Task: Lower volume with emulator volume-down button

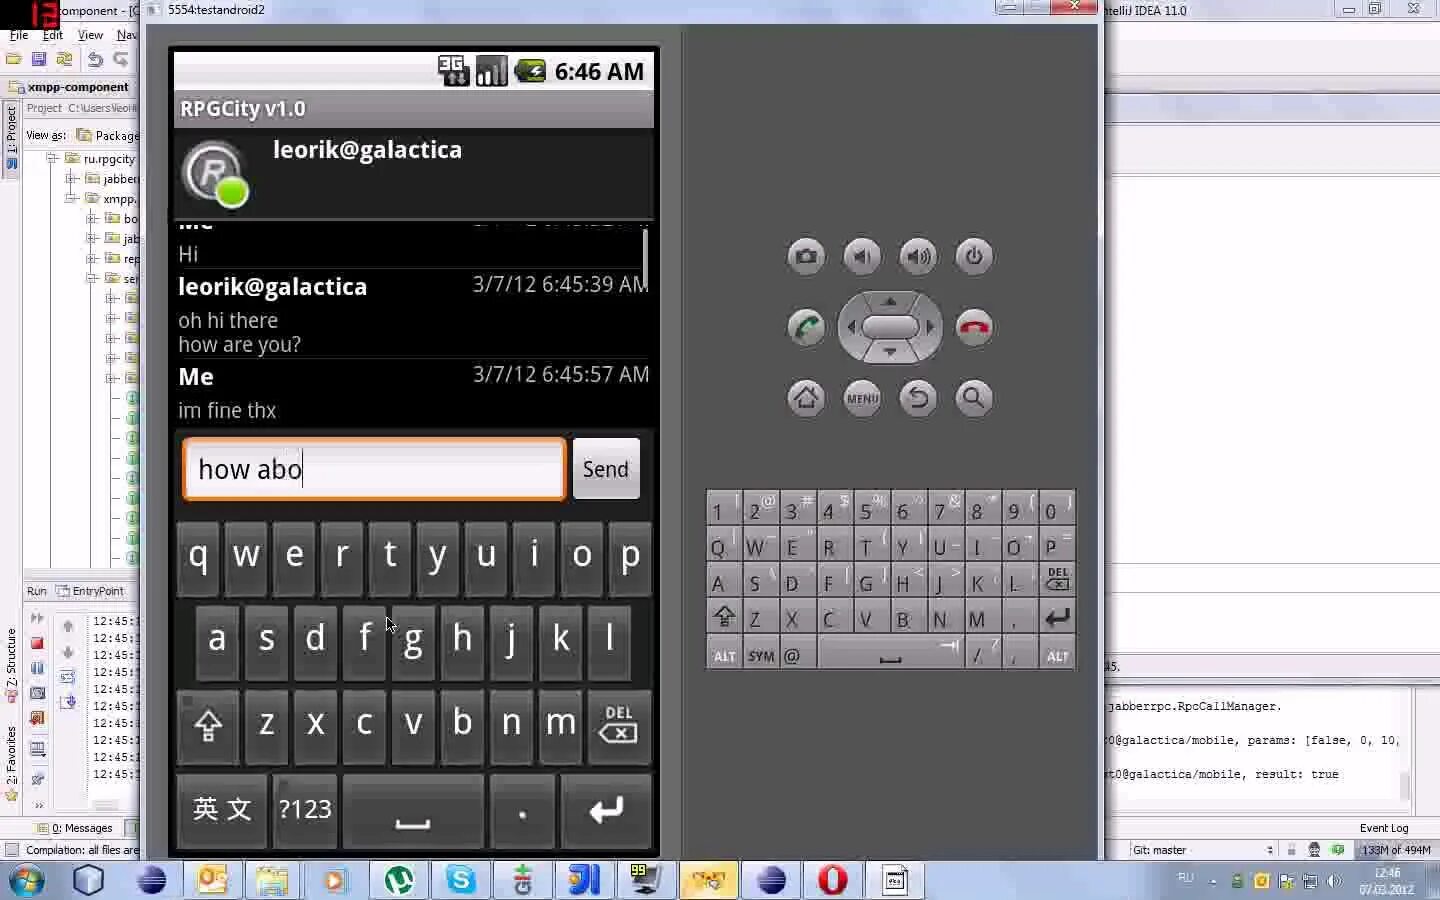Action: (x=862, y=257)
